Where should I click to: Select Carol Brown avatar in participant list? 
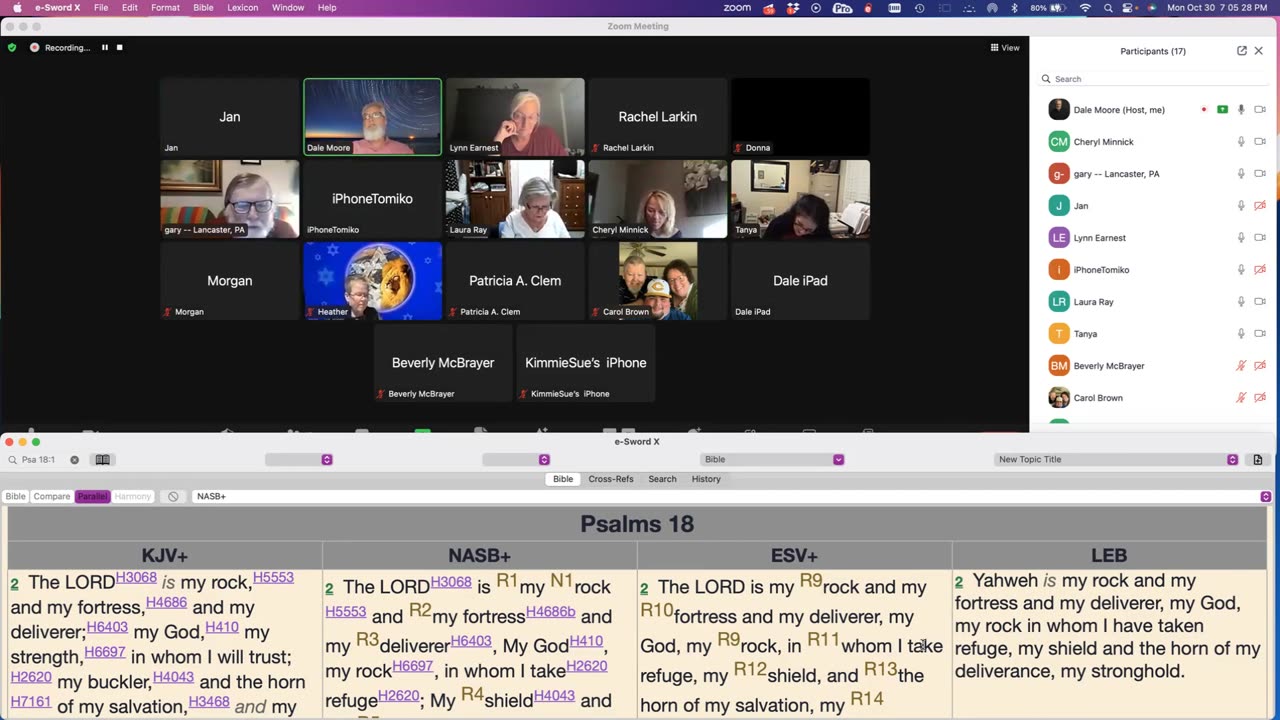tap(1059, 398)
